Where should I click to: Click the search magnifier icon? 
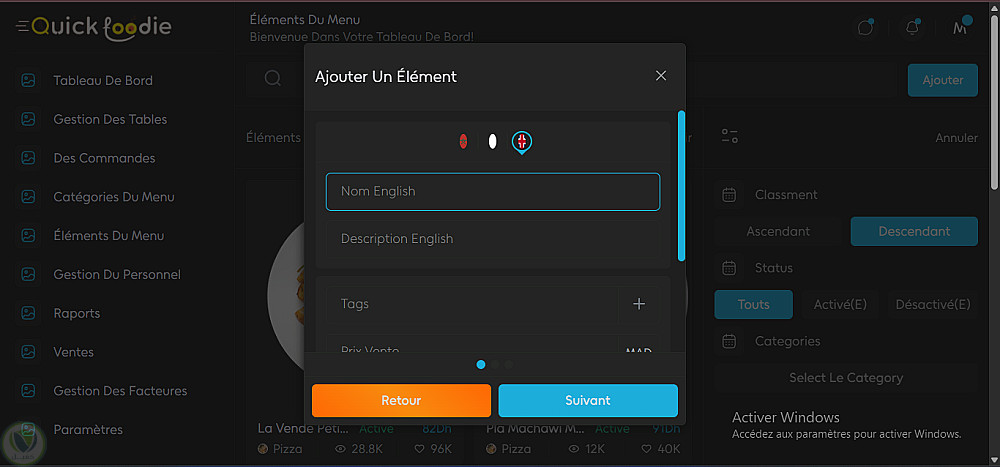point(272,78)
